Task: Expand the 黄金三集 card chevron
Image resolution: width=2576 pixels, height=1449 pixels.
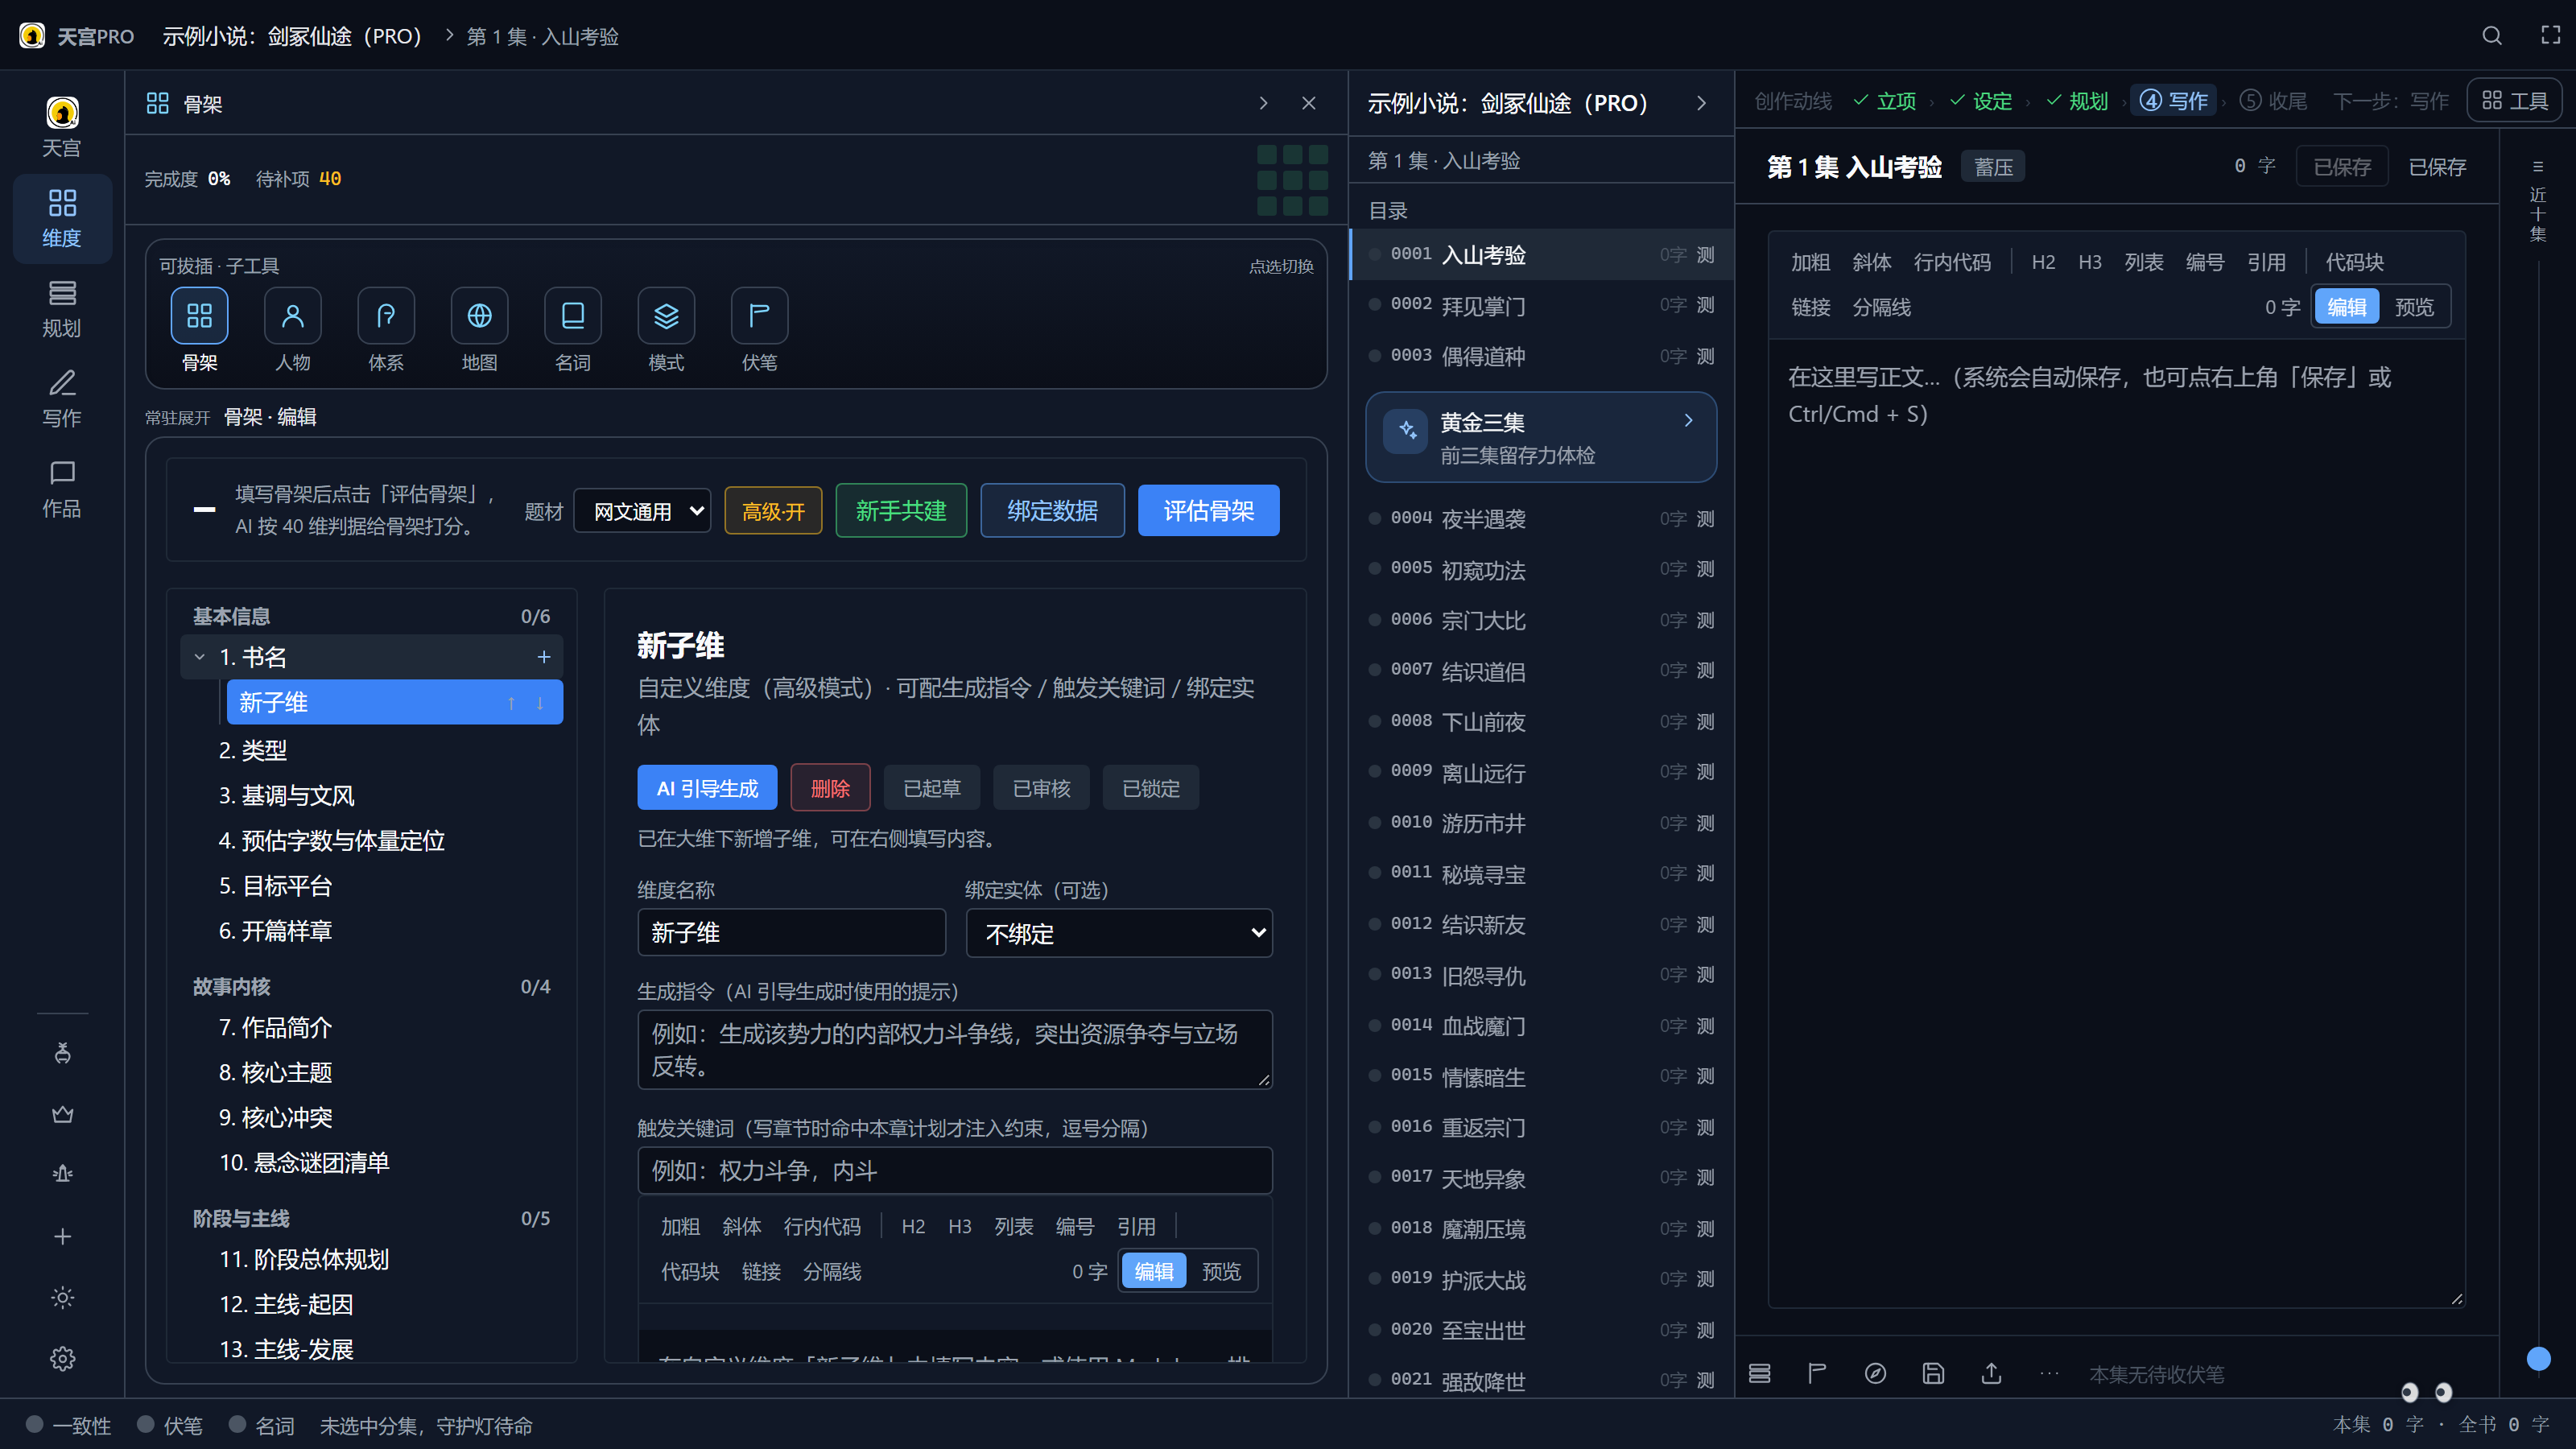Action: coord(1688,421)
